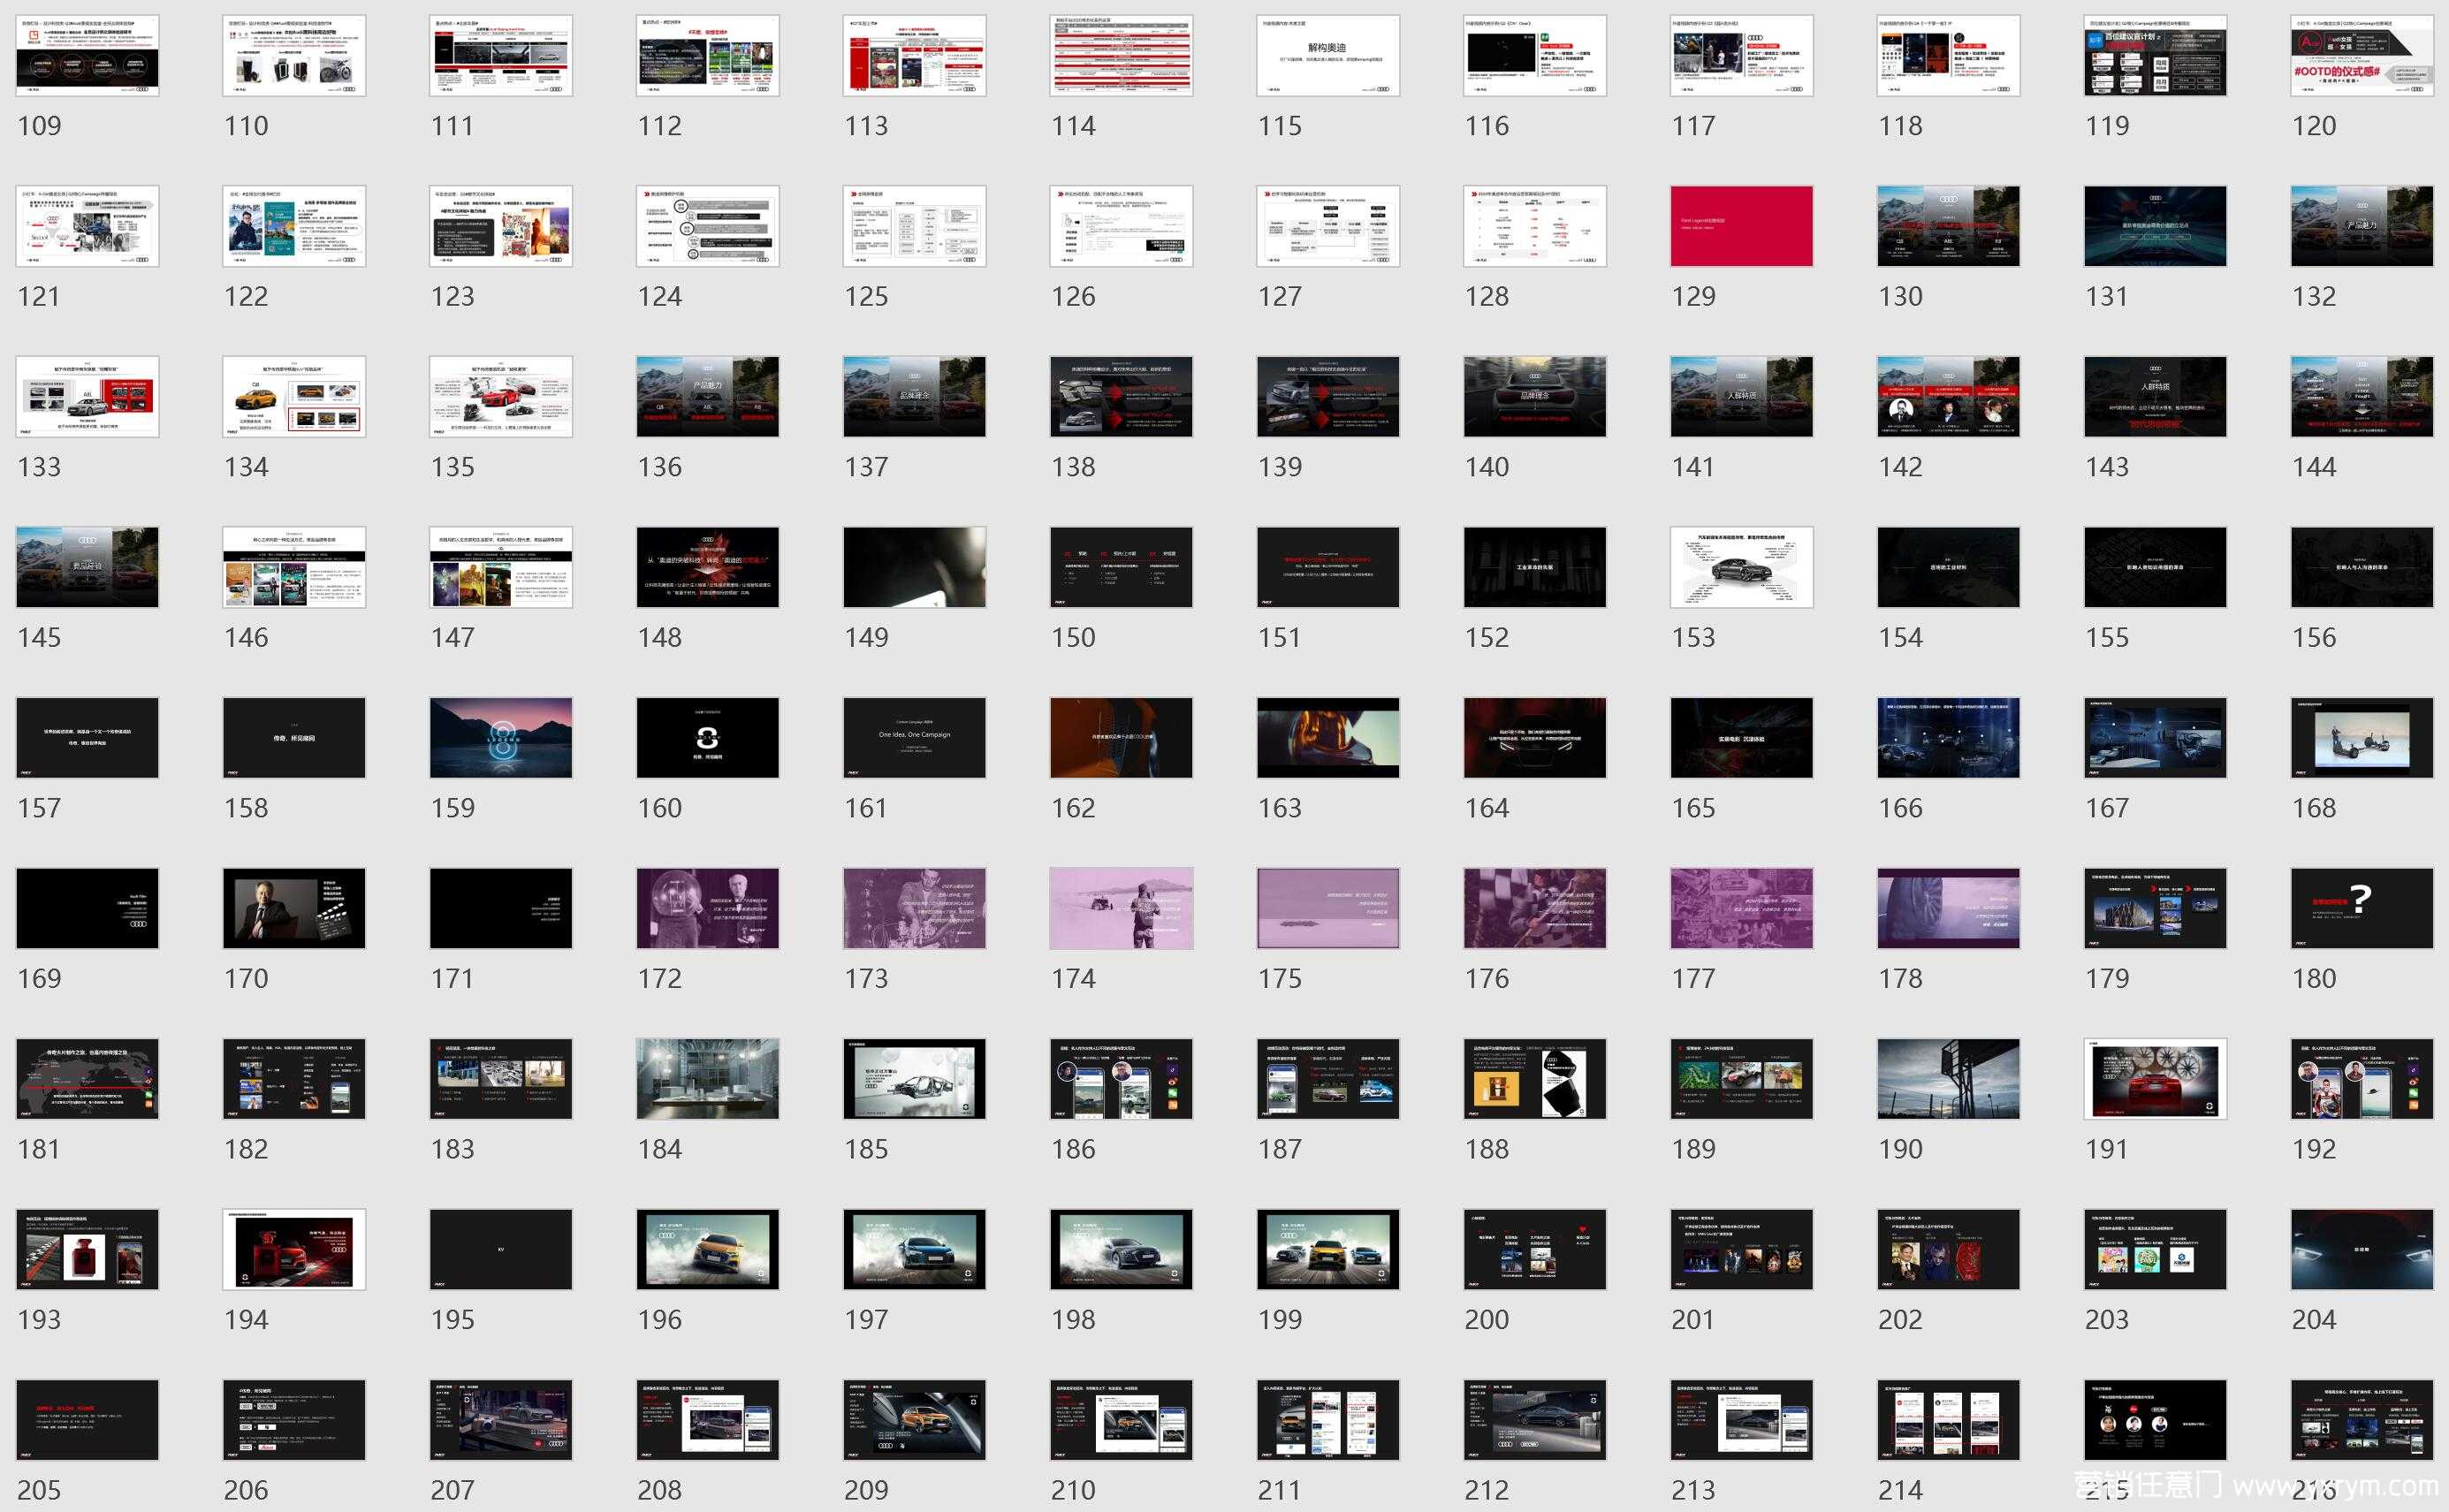Select slide 199 with three cars
This screenshot has height=1512, width=2449.
1328,1249
